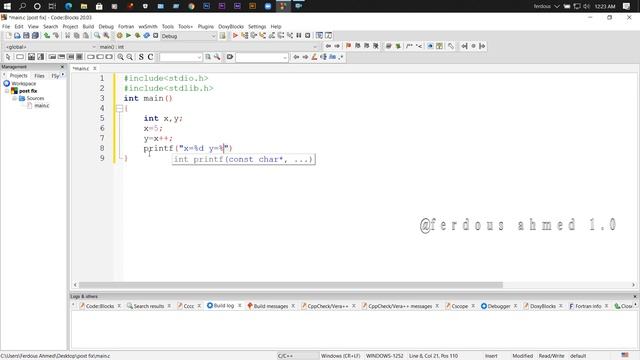Click the Run to cursor debug icon
The image size is (640, 360).
pyautogui.click(x=244, y=36)
